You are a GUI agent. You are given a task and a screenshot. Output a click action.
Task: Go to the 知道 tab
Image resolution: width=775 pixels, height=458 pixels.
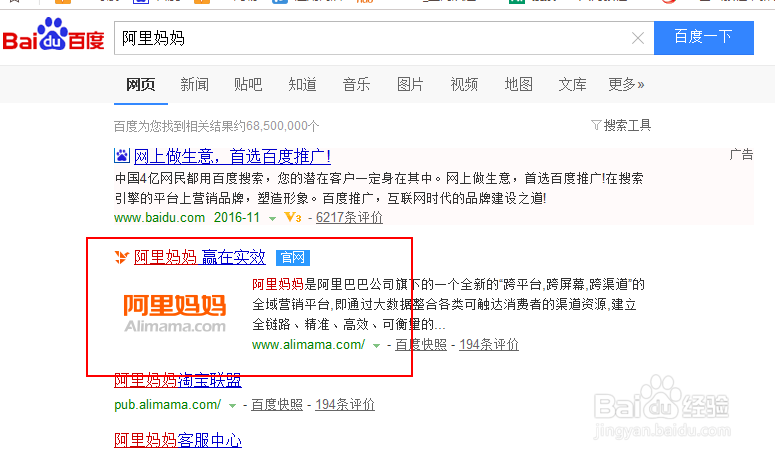[302, 84]
